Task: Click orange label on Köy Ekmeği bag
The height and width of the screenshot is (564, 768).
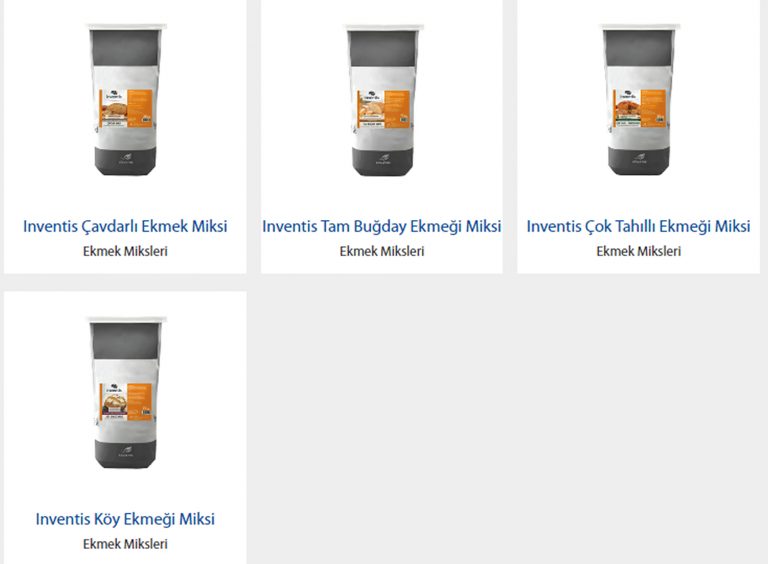Action: (126, 401)
